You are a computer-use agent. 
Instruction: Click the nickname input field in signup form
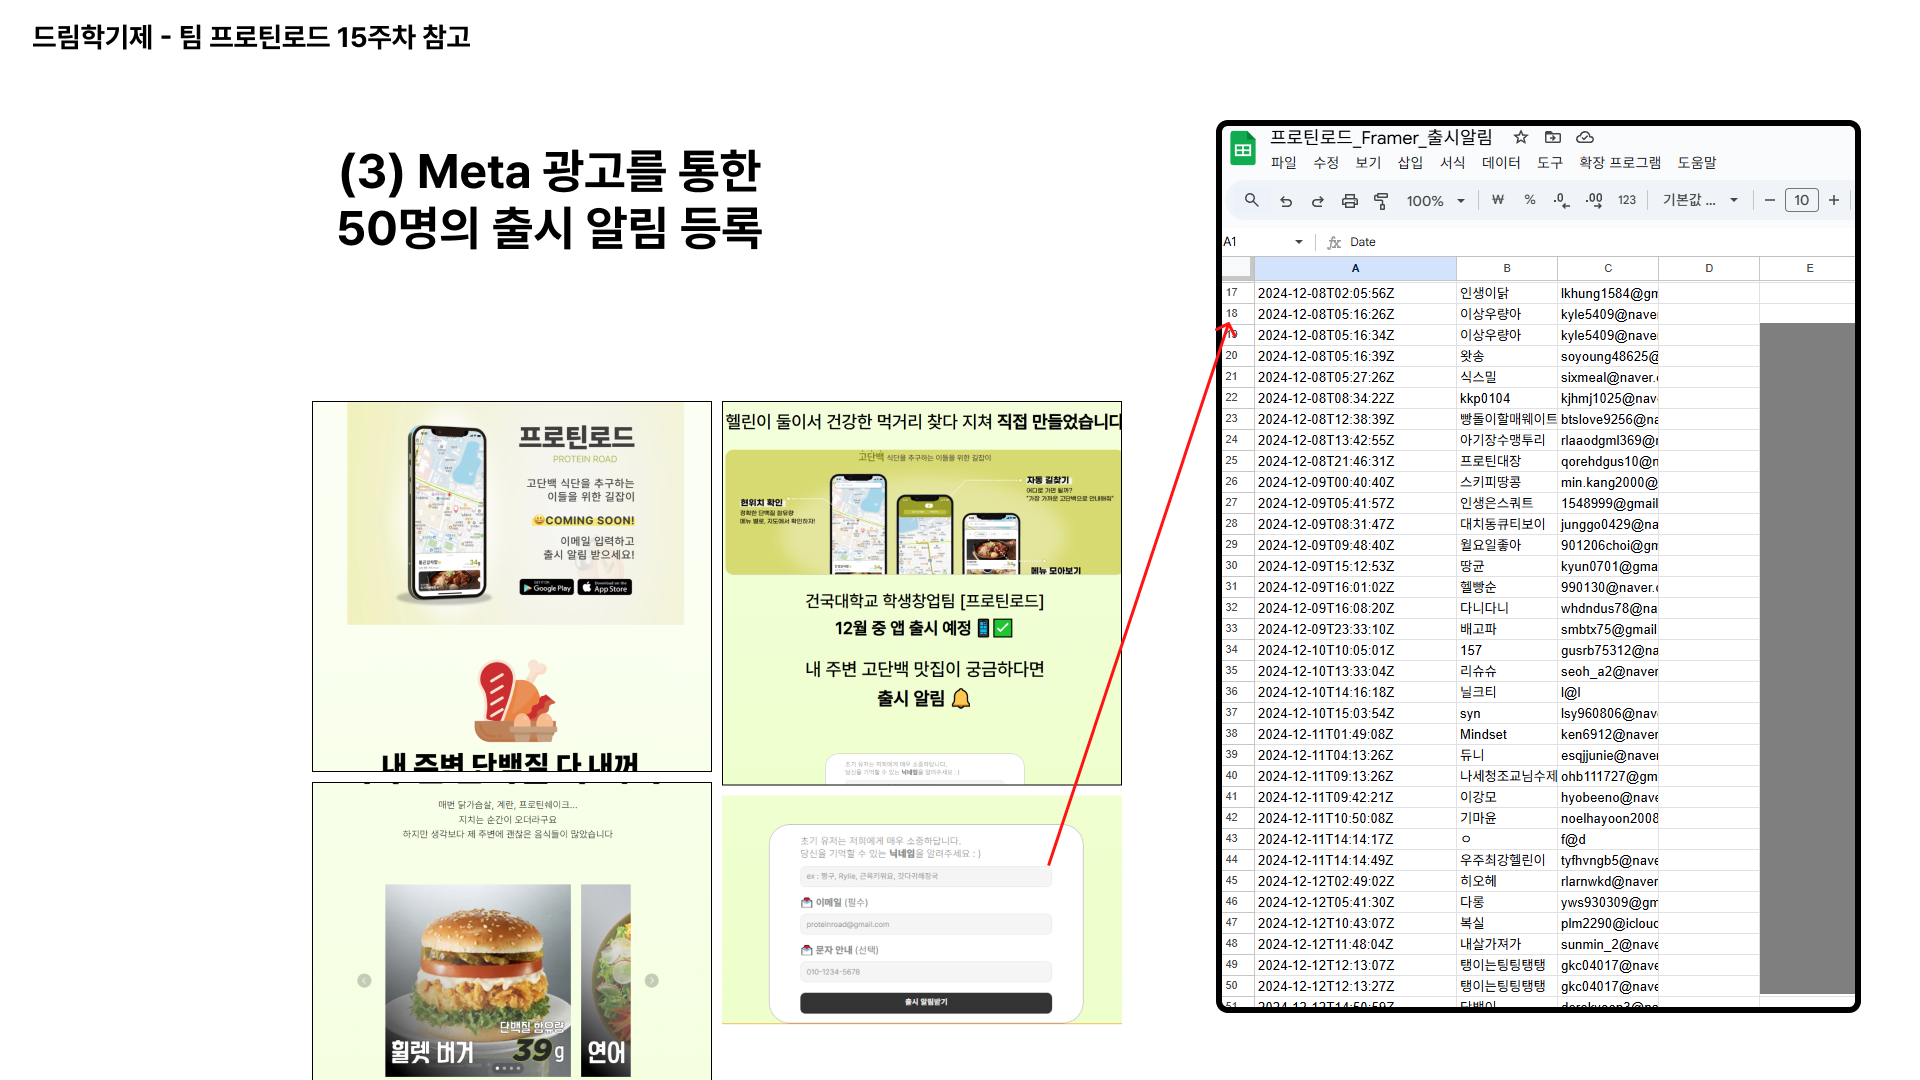[x=926, y=876]
